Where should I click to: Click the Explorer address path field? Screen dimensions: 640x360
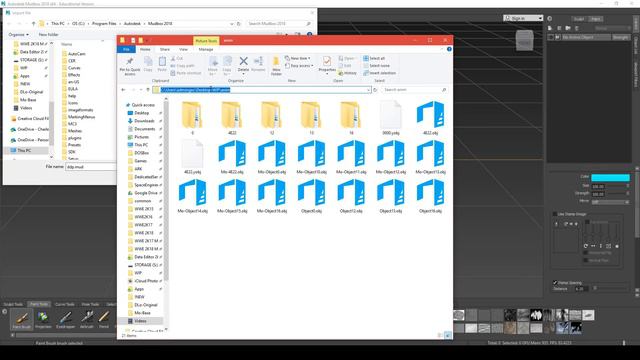(x=261, y=90)
